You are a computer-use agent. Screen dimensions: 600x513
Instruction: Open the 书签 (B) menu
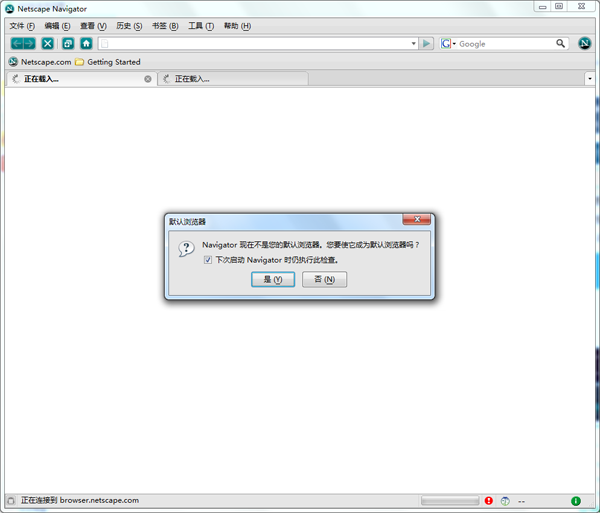165,26
